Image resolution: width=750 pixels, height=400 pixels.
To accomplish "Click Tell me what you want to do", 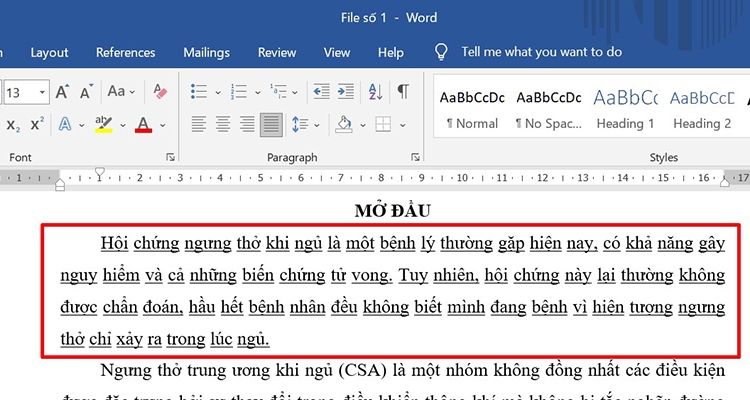I will click(x=541, y=52).
